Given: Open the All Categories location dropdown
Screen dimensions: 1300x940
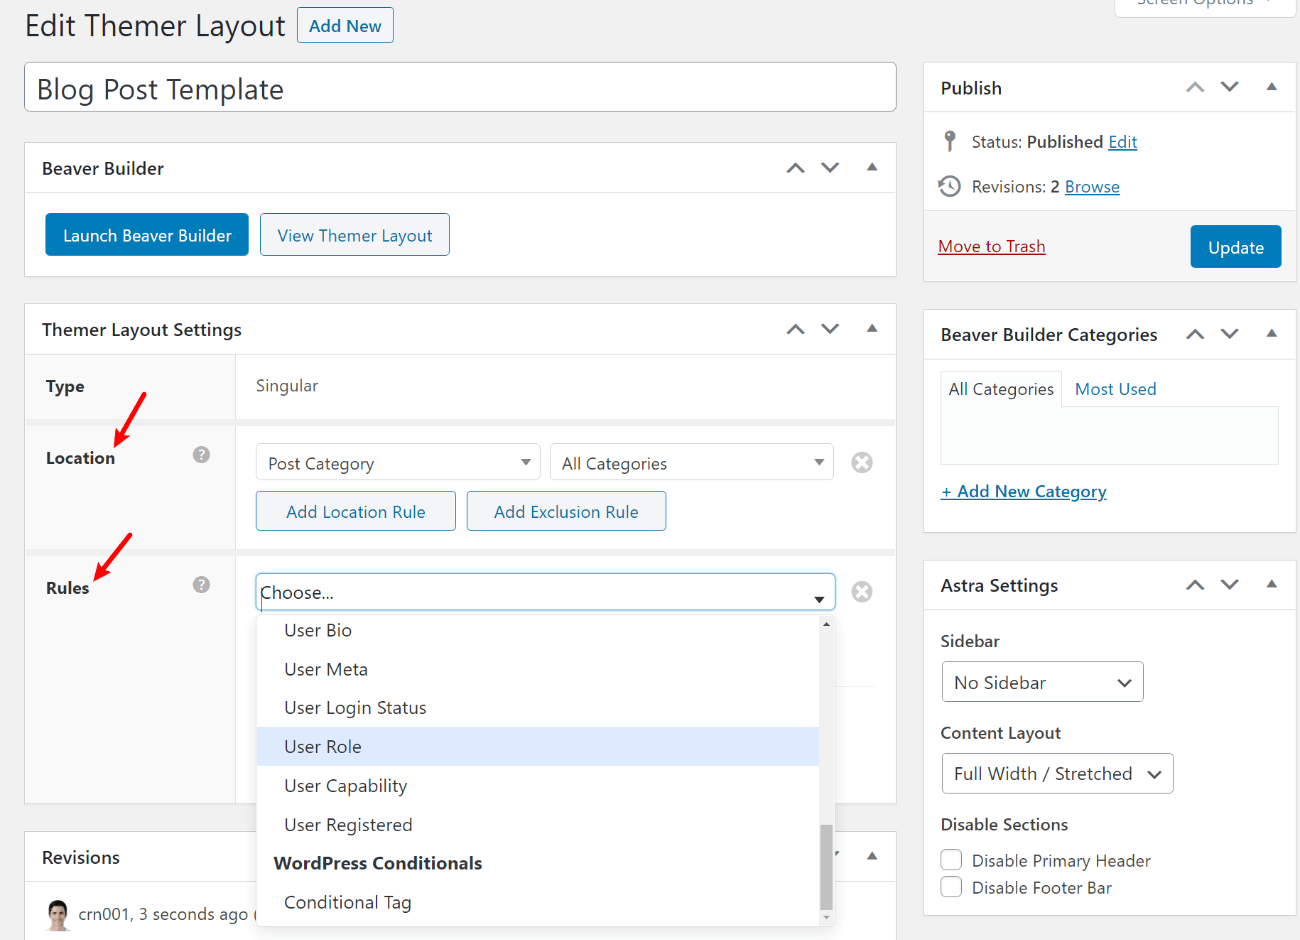Looking at the screenshot, I should point(692,462).
